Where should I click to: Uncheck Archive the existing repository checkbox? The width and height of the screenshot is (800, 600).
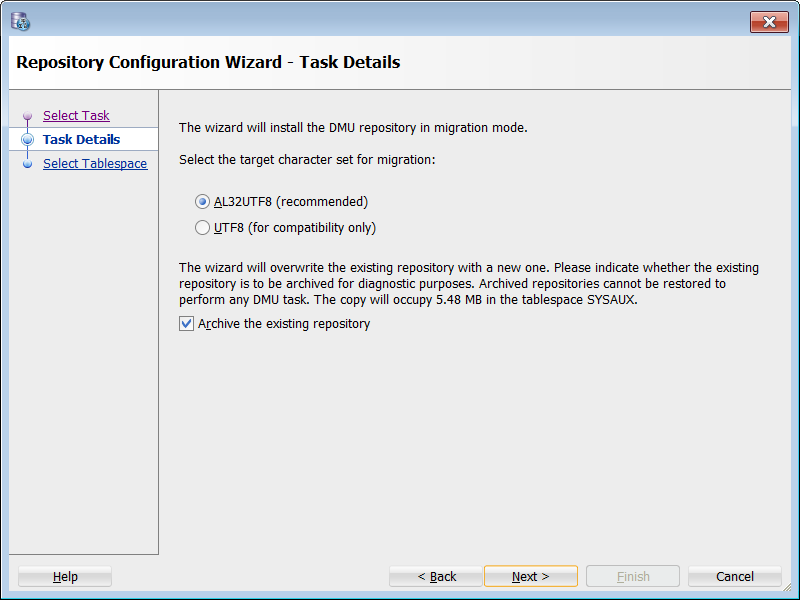click(186, 323)
